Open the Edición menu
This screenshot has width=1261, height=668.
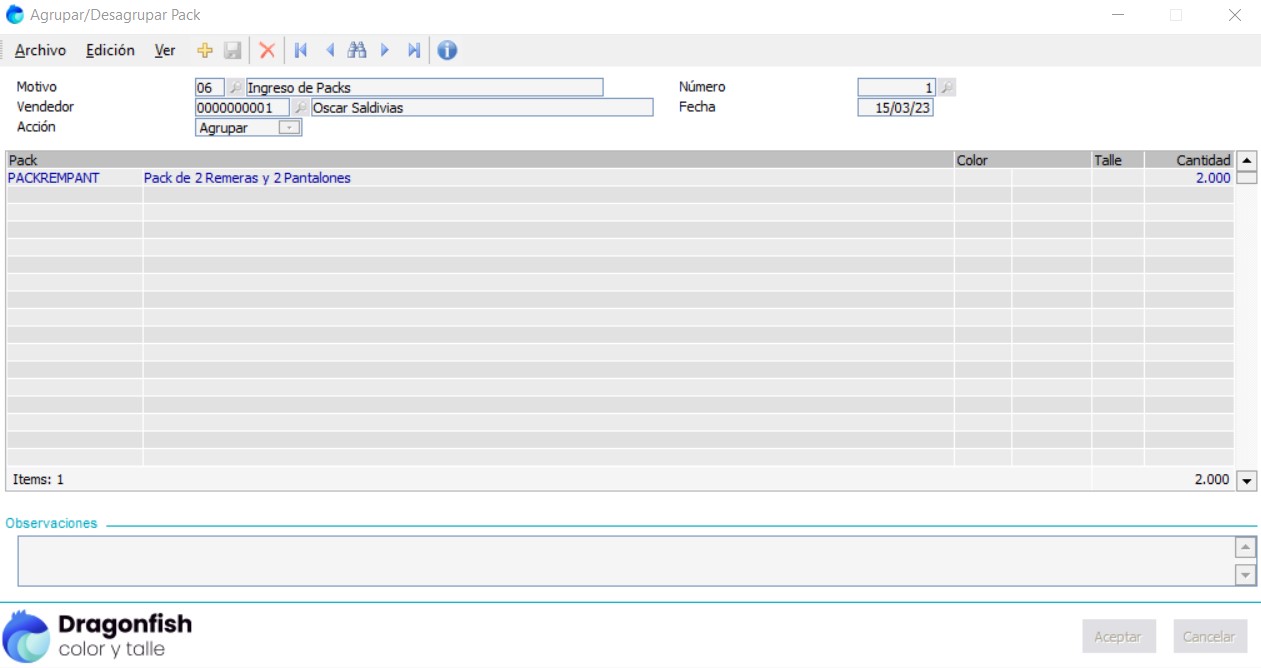[x=110, y=50]
